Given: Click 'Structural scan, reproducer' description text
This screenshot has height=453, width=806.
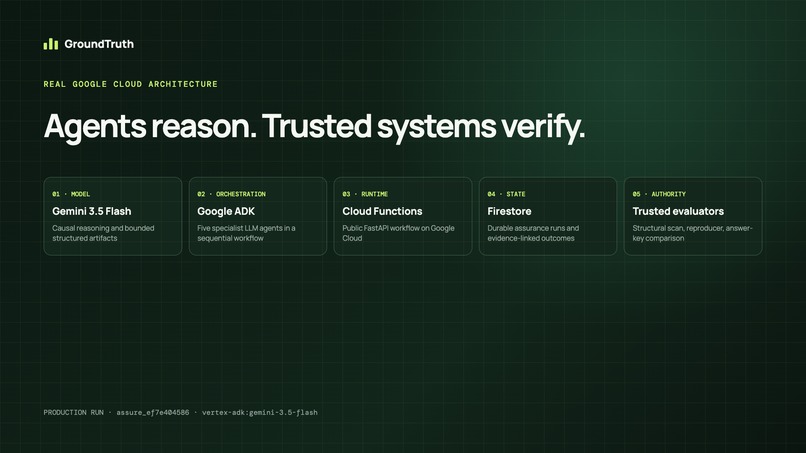Looking at the screenshot, I should [x=692, y=233].
